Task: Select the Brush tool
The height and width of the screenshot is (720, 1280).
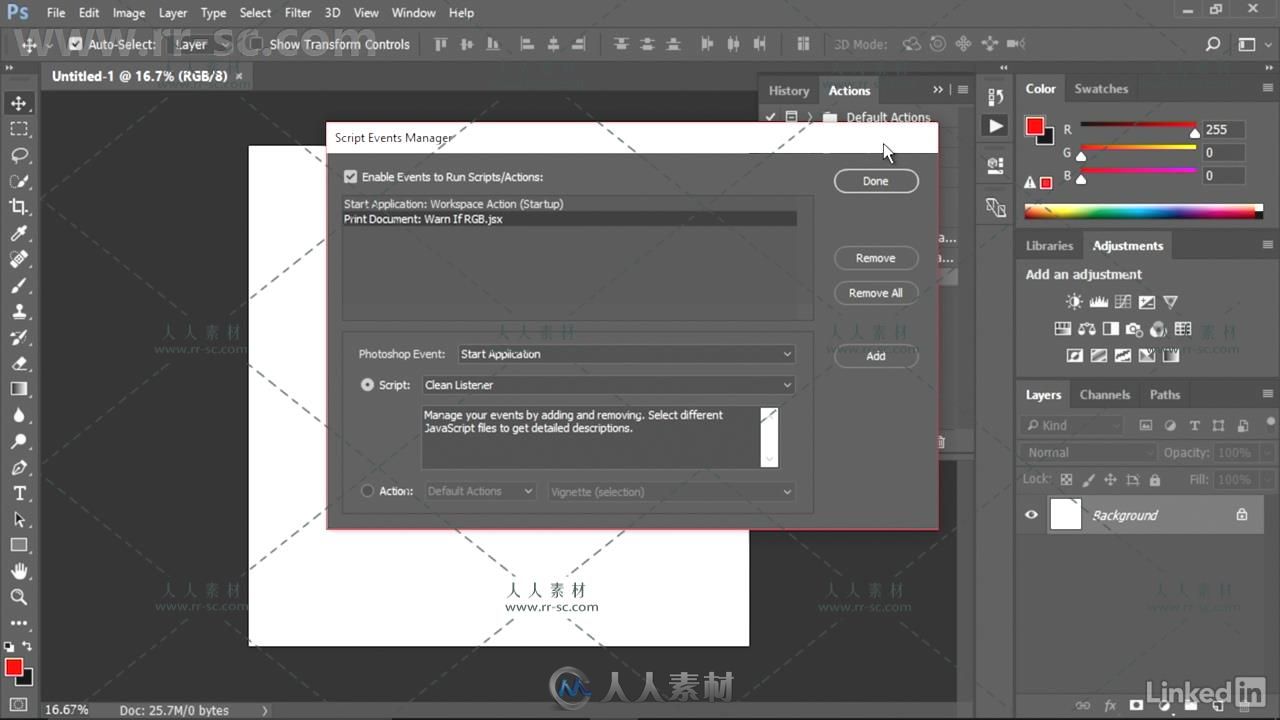Action: click(x=19, y=285)
